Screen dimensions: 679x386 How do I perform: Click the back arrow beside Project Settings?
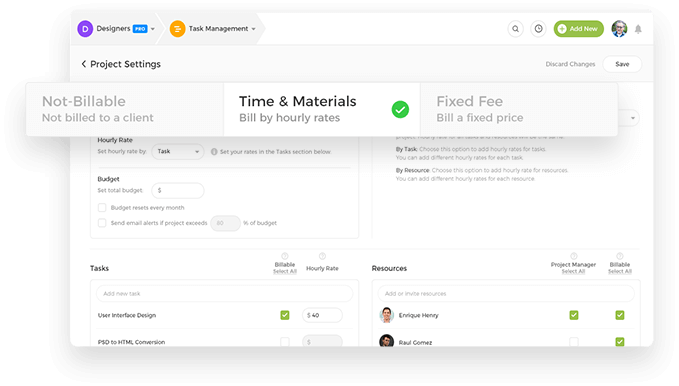(84, 64)
